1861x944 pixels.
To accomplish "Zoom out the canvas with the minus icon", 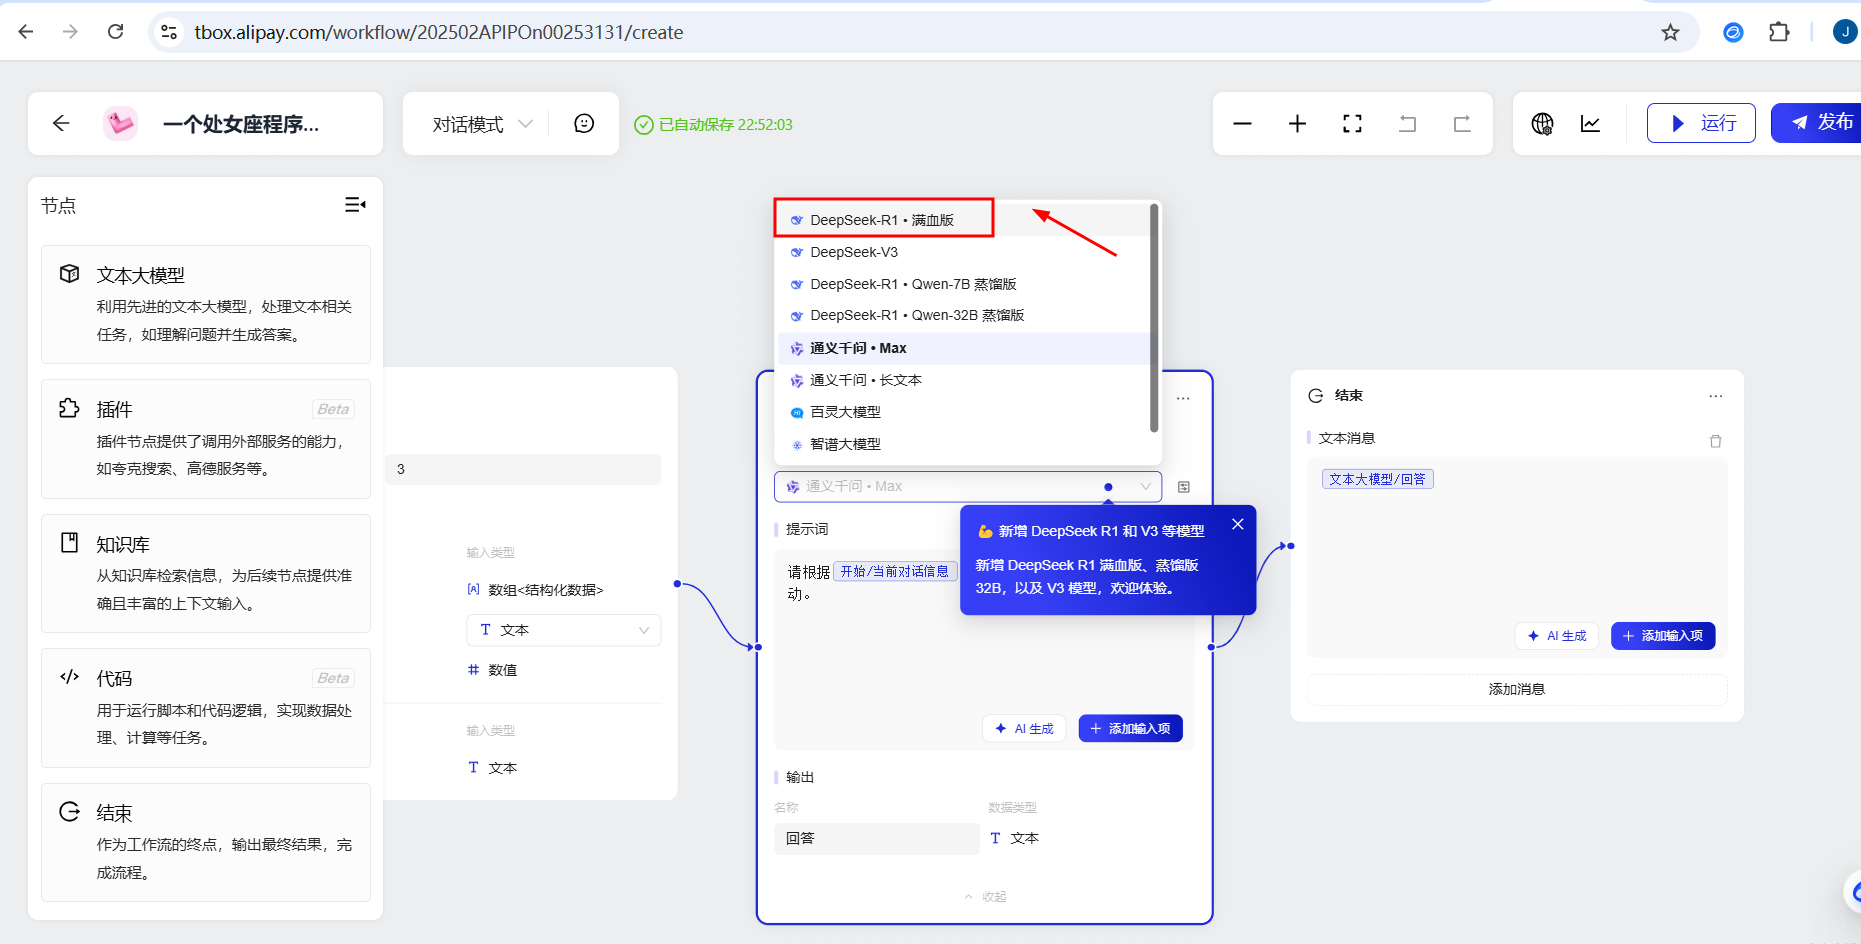I will coord(1242,124).
